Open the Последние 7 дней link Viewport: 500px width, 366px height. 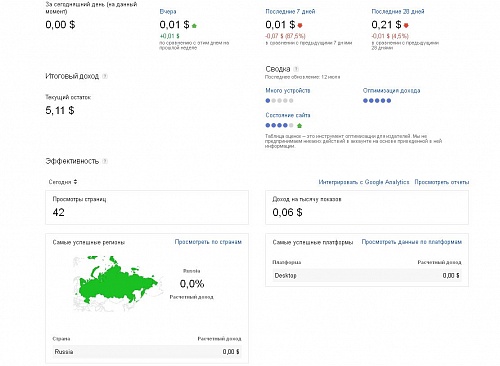point(290,12)
